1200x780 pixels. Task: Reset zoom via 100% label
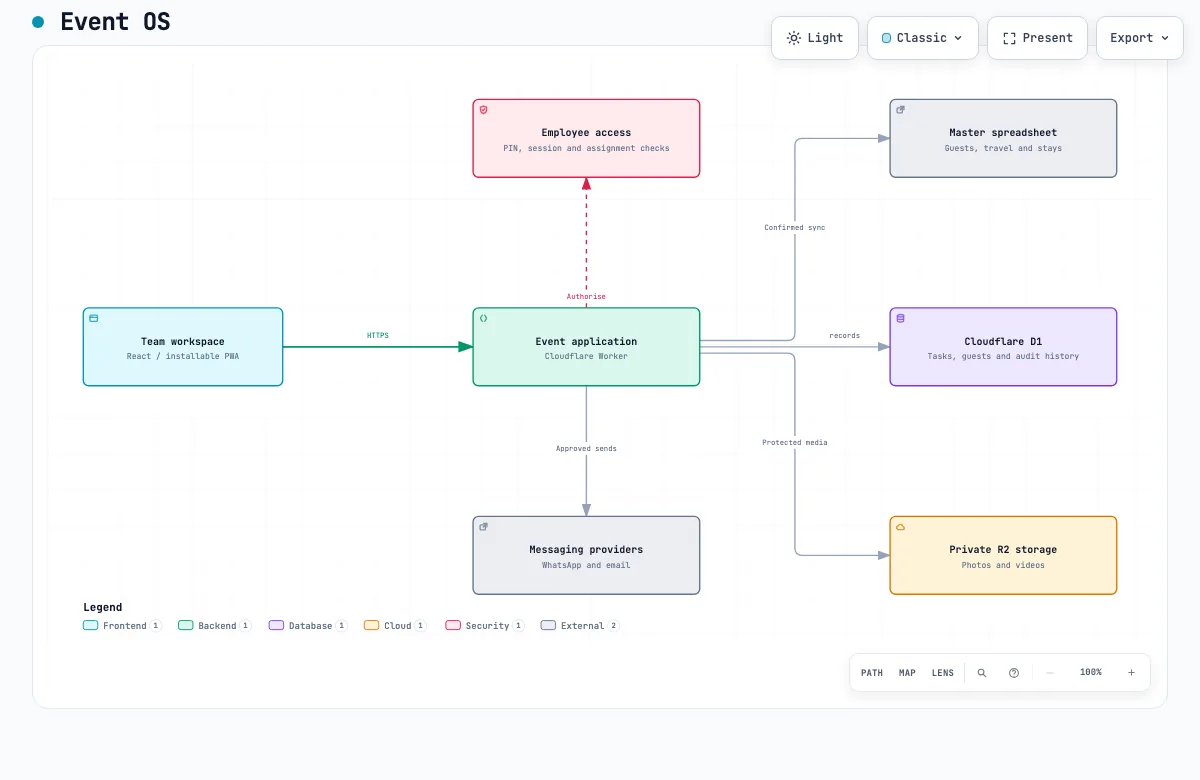[1091, 673]
